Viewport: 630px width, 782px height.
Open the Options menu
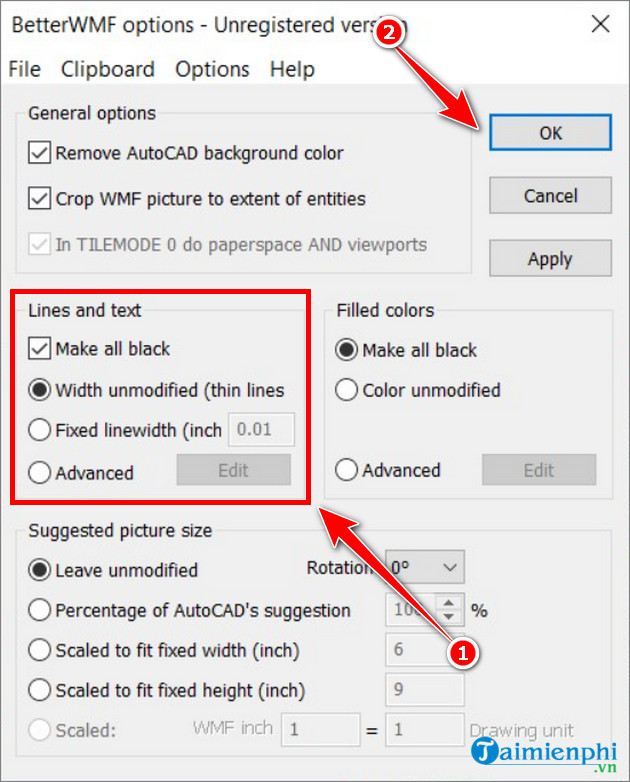pos(212,69)
